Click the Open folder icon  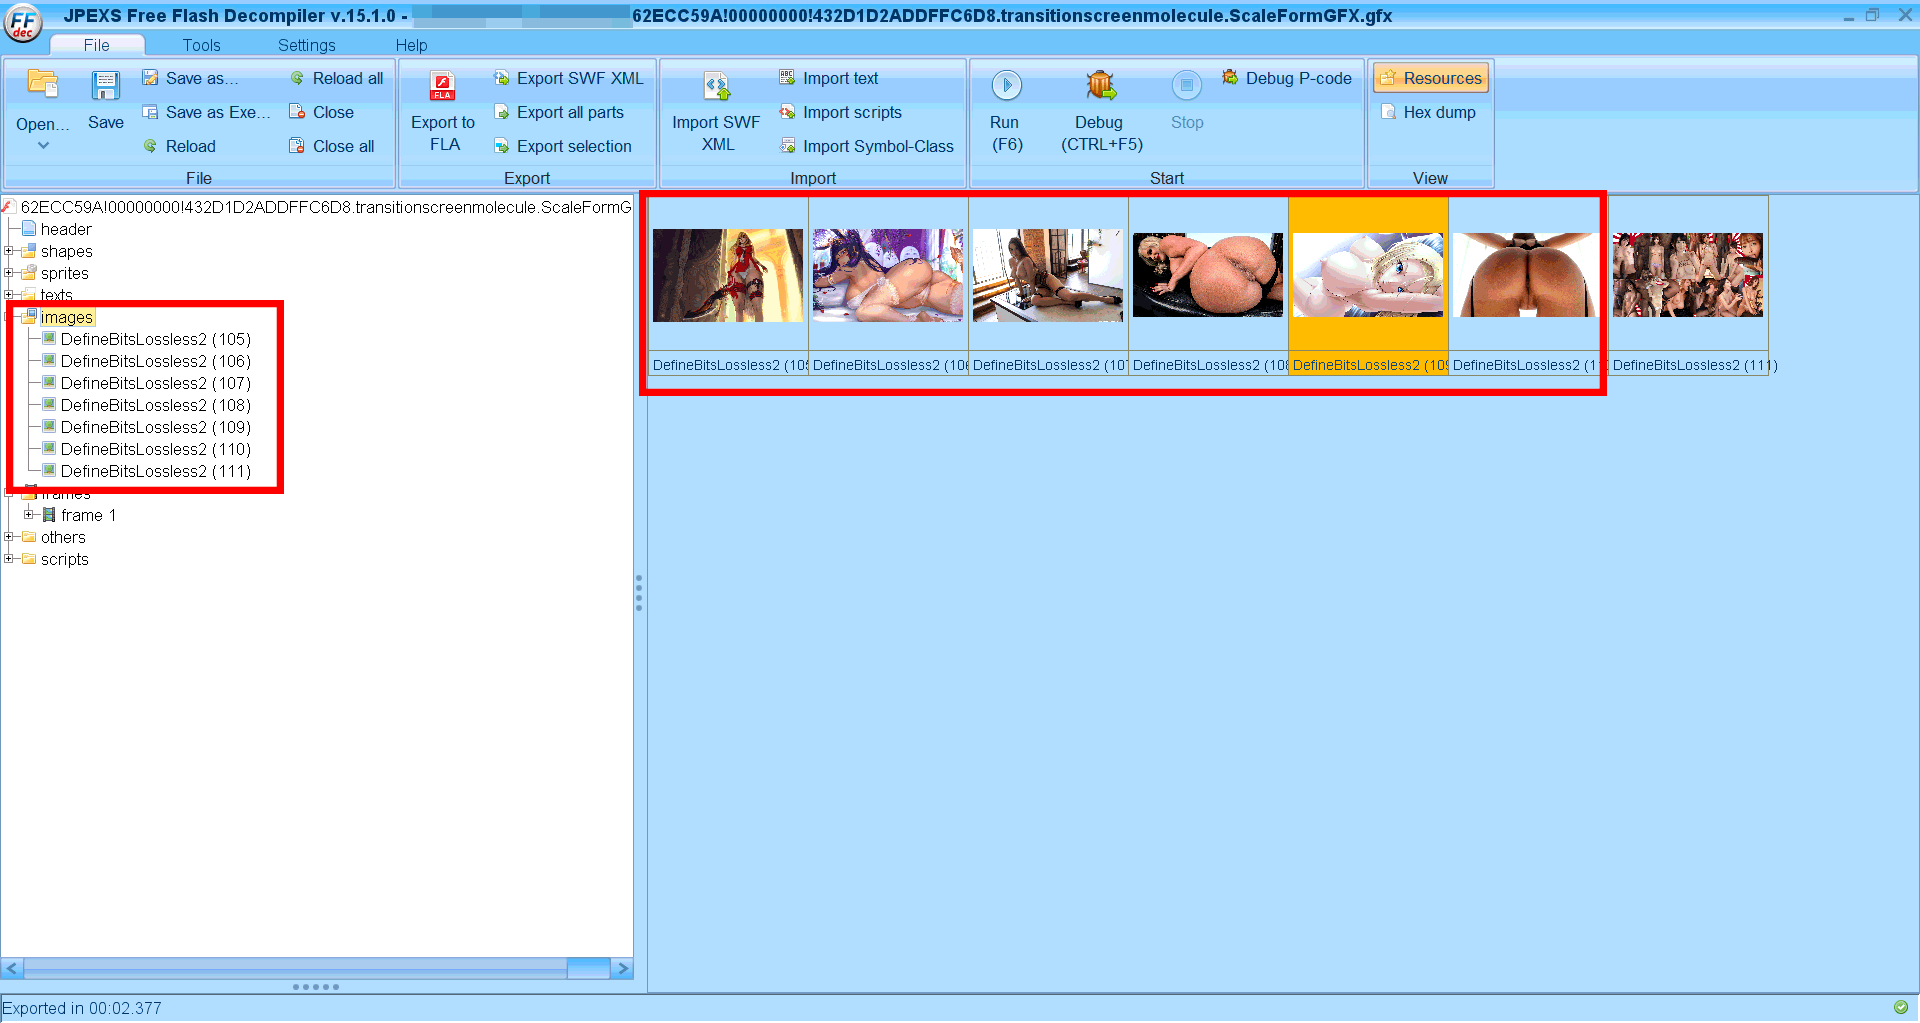(42, 83)
